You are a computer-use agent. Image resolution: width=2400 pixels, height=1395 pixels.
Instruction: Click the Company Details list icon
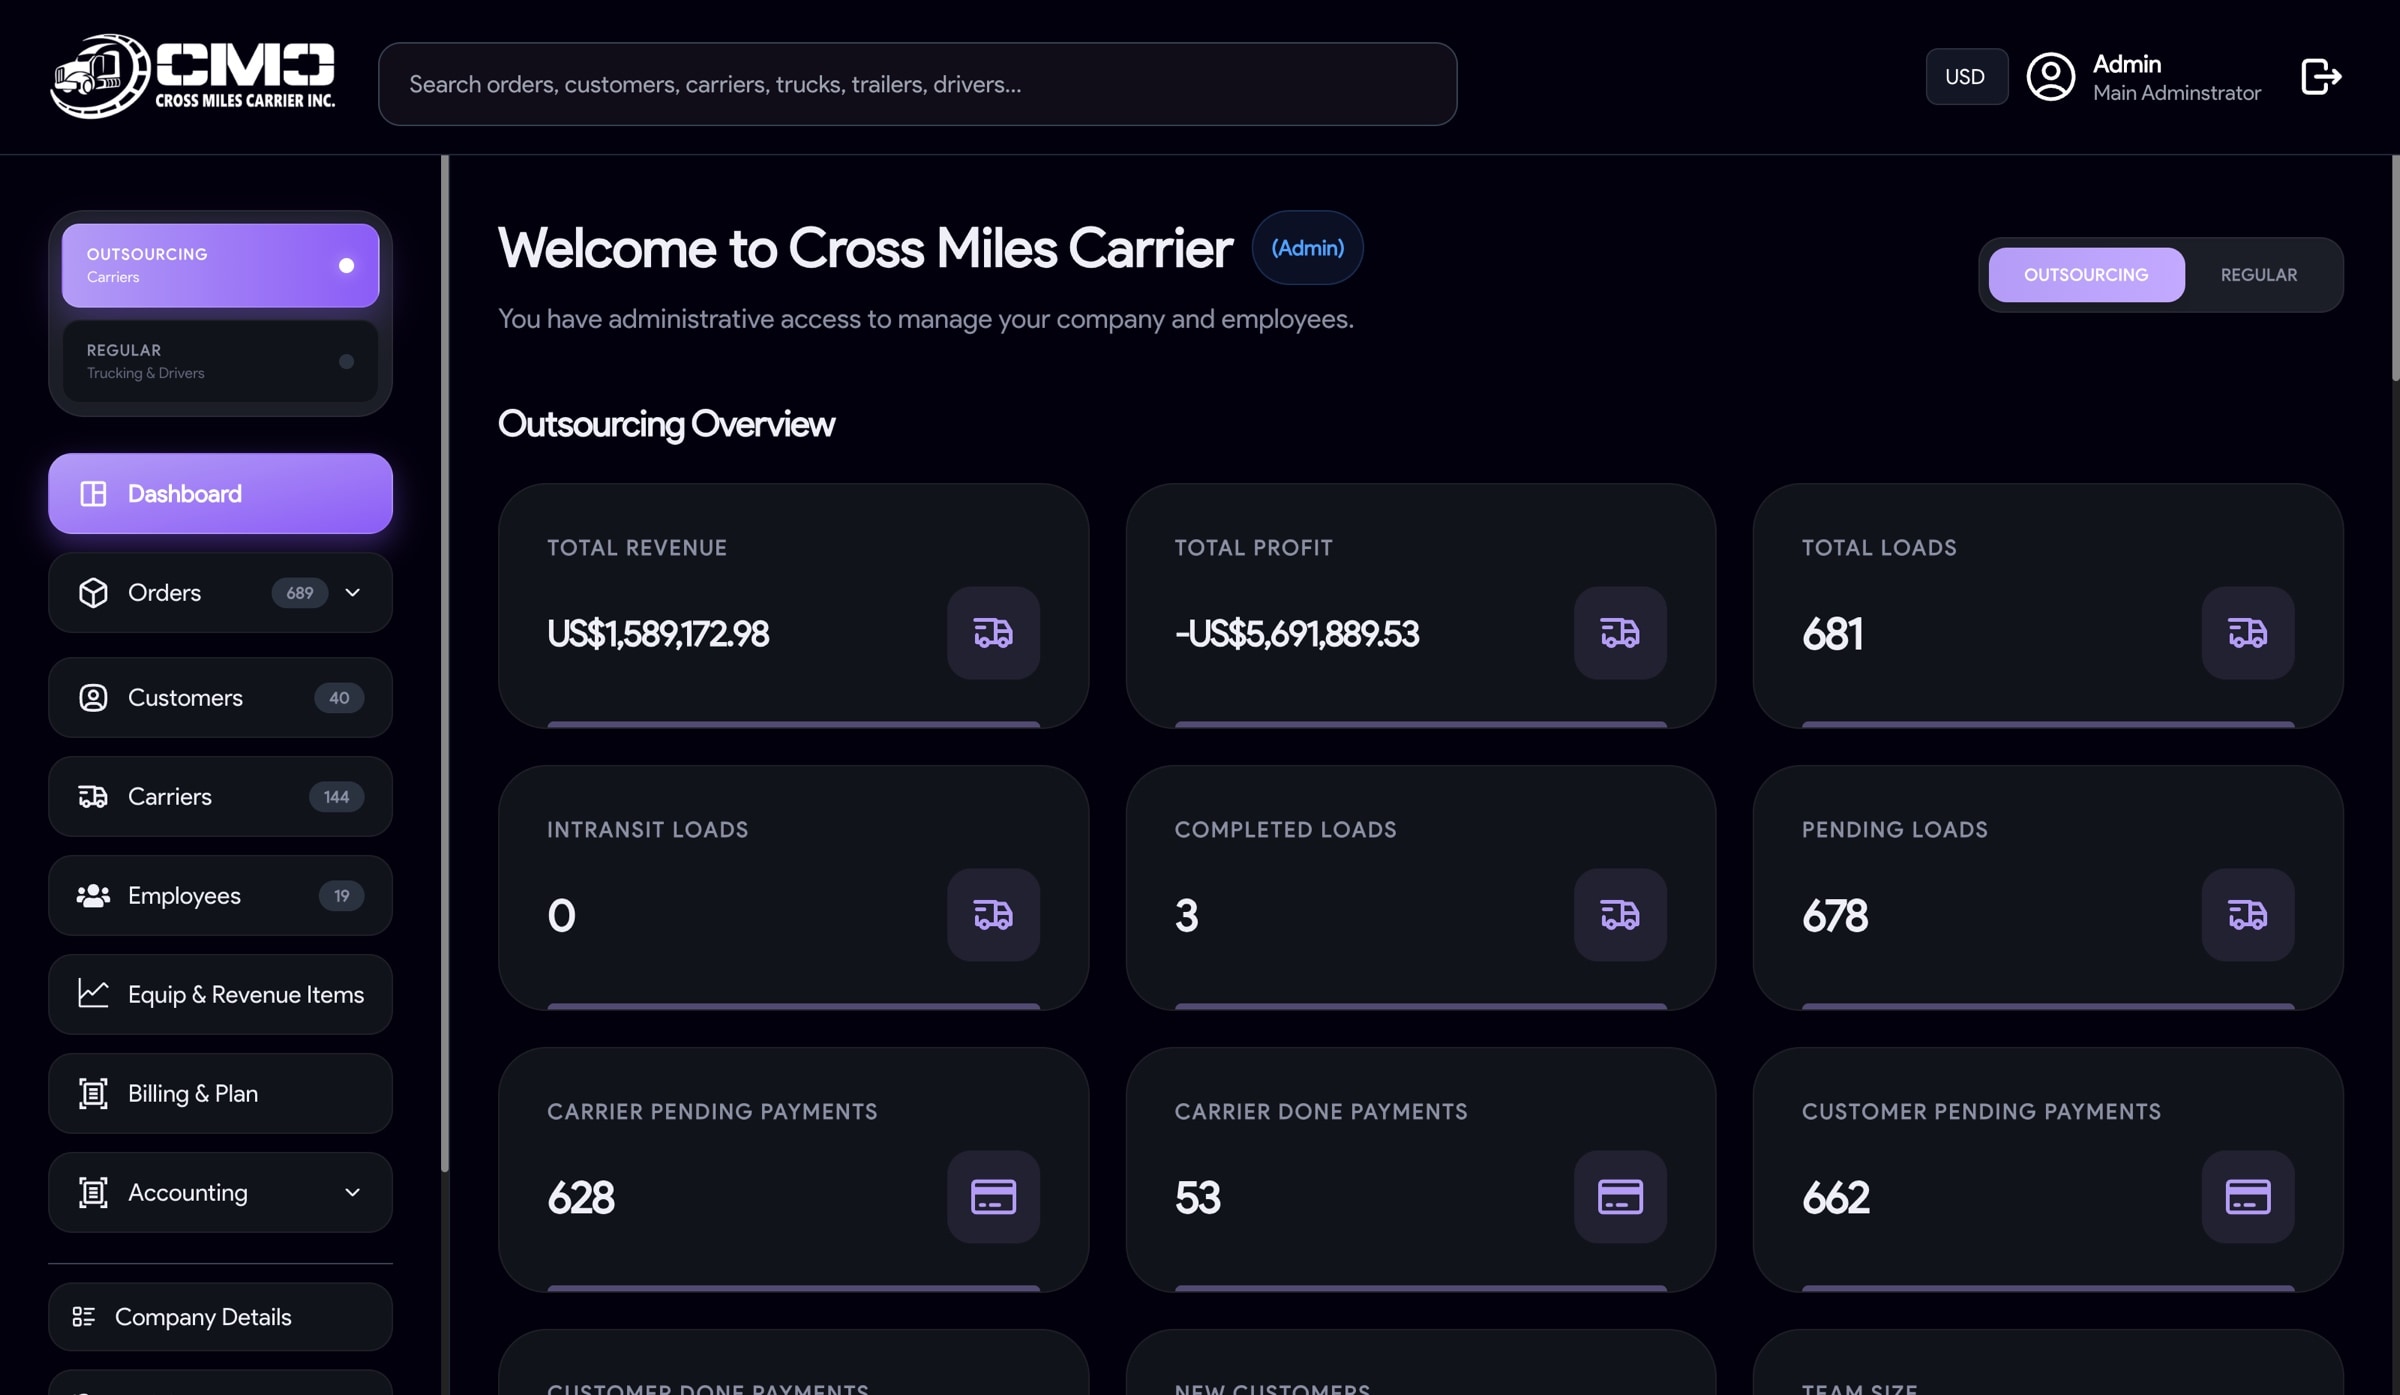click(x=84, y=1317)
